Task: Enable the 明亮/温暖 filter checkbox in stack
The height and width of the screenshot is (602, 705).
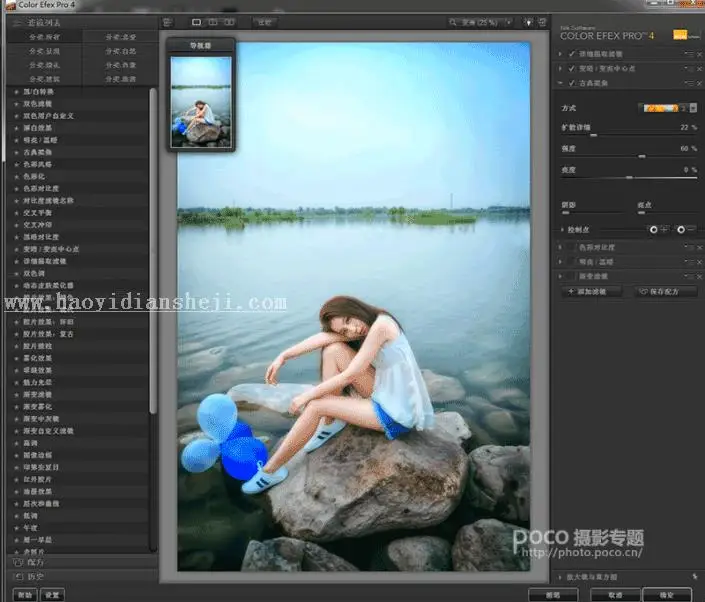Action: (x=571, y=262)
